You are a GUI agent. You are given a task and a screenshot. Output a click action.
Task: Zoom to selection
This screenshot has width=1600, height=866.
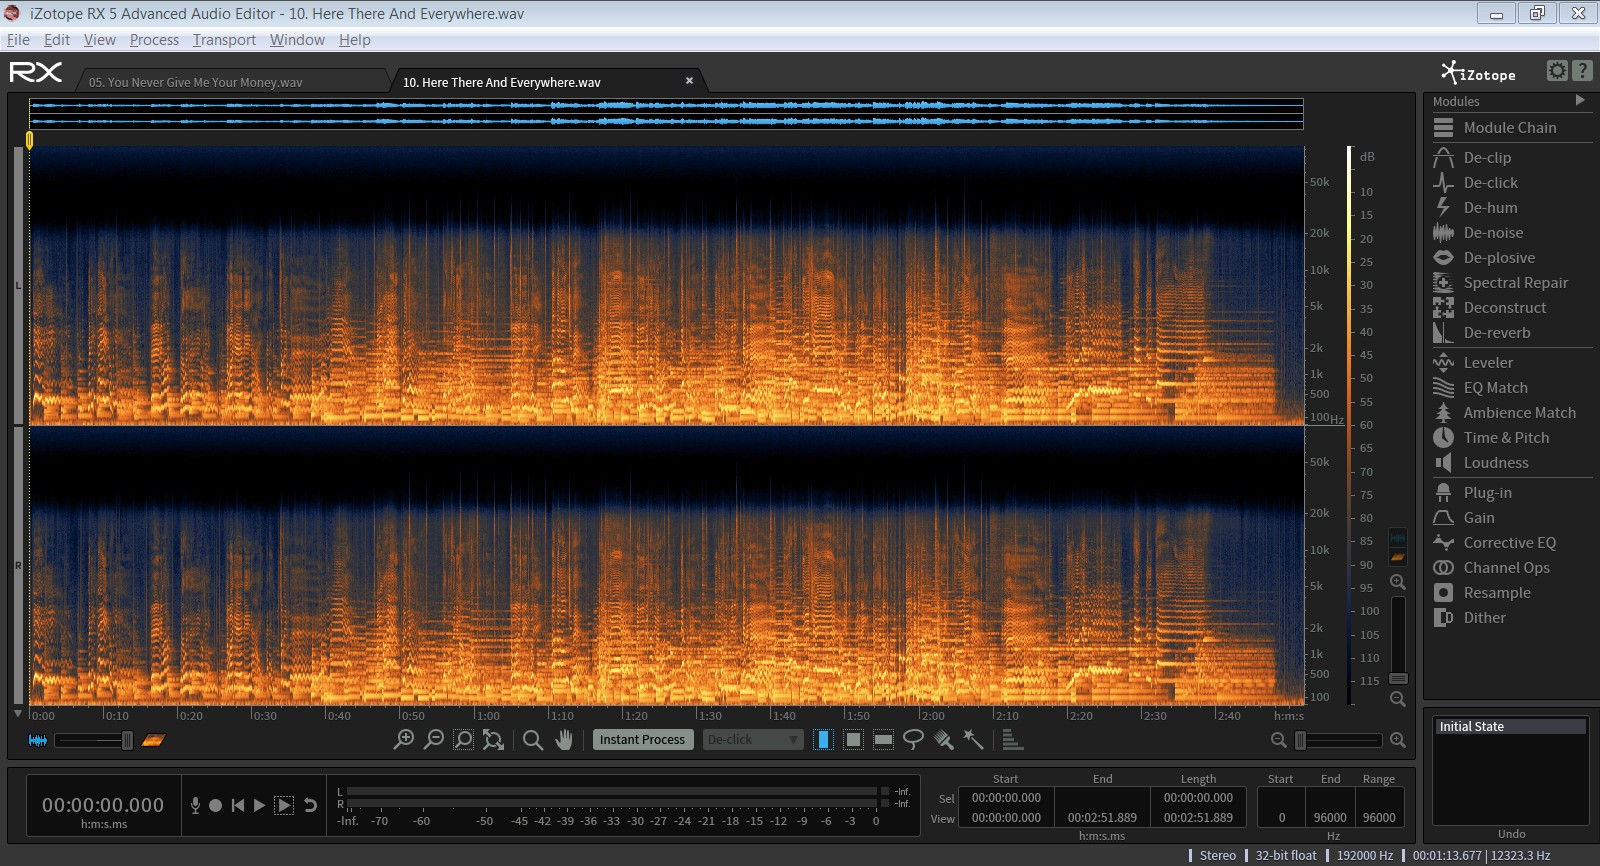(x=464, y=740)
